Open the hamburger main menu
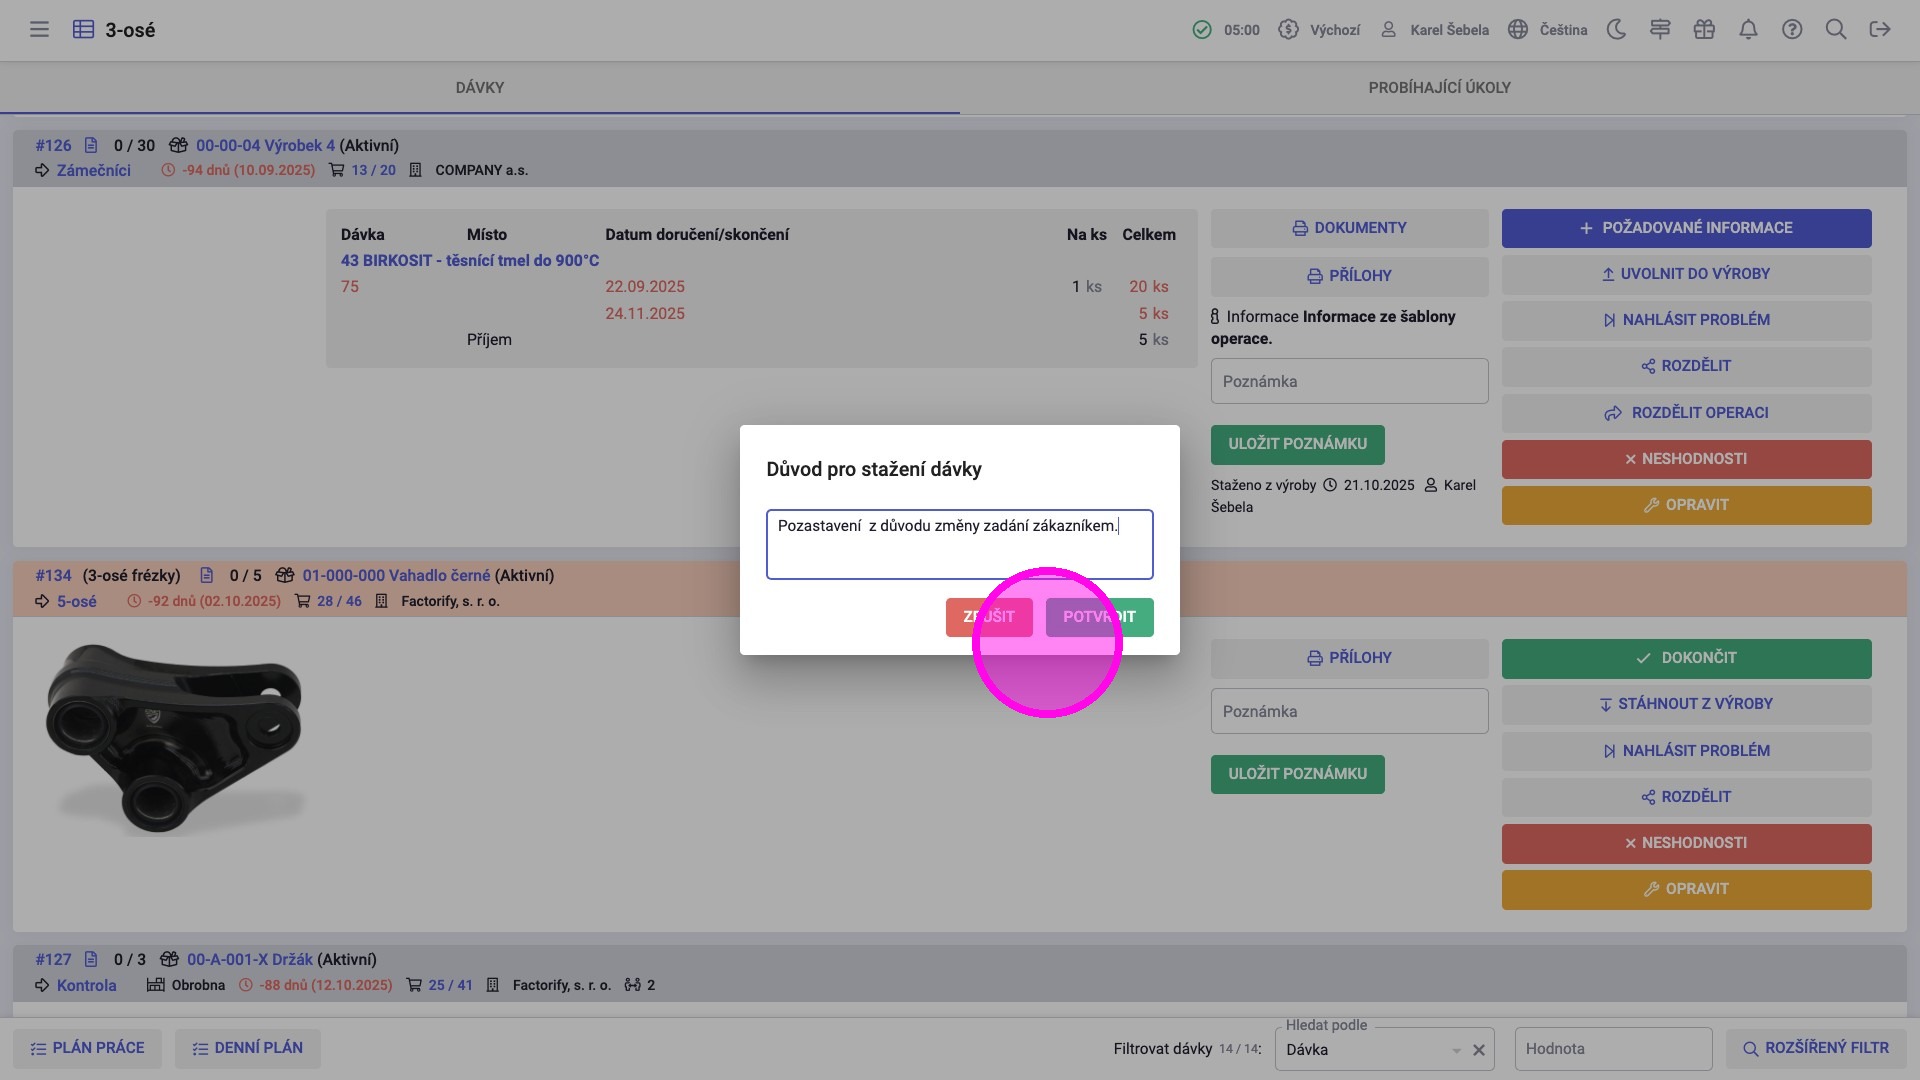 pos(39,30)
